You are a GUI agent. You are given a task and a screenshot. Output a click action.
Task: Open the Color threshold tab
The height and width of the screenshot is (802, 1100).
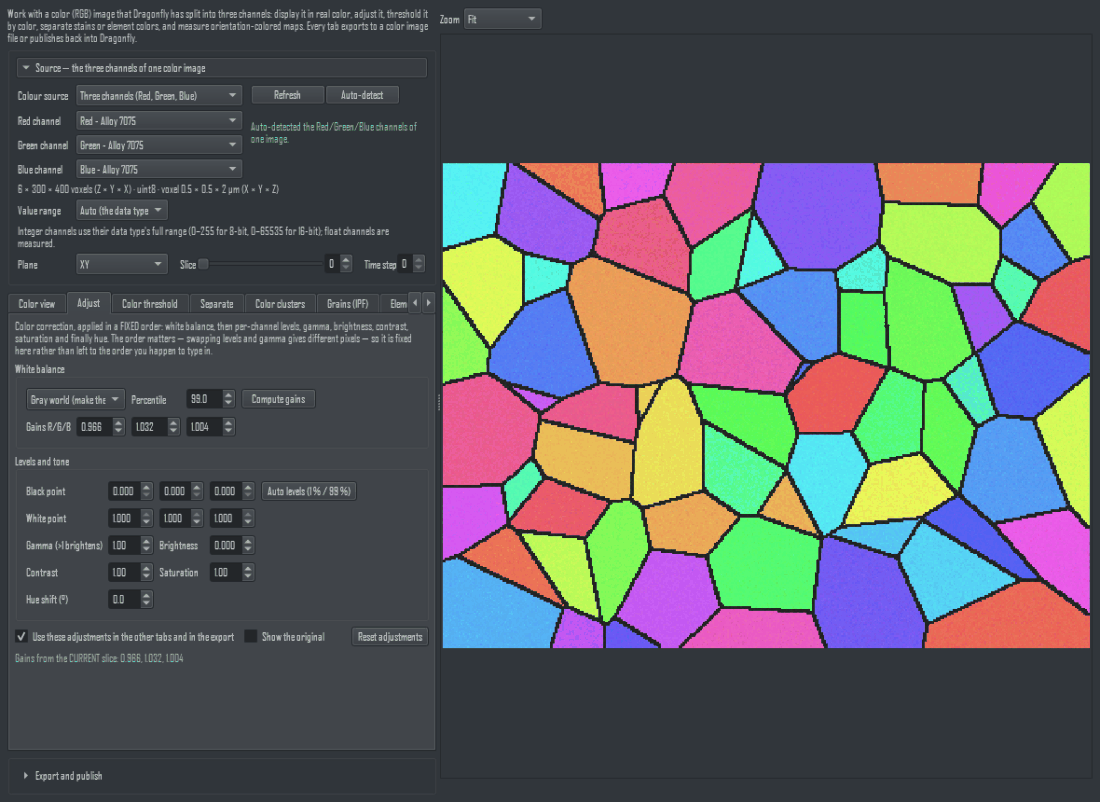[x=149, y=304]
